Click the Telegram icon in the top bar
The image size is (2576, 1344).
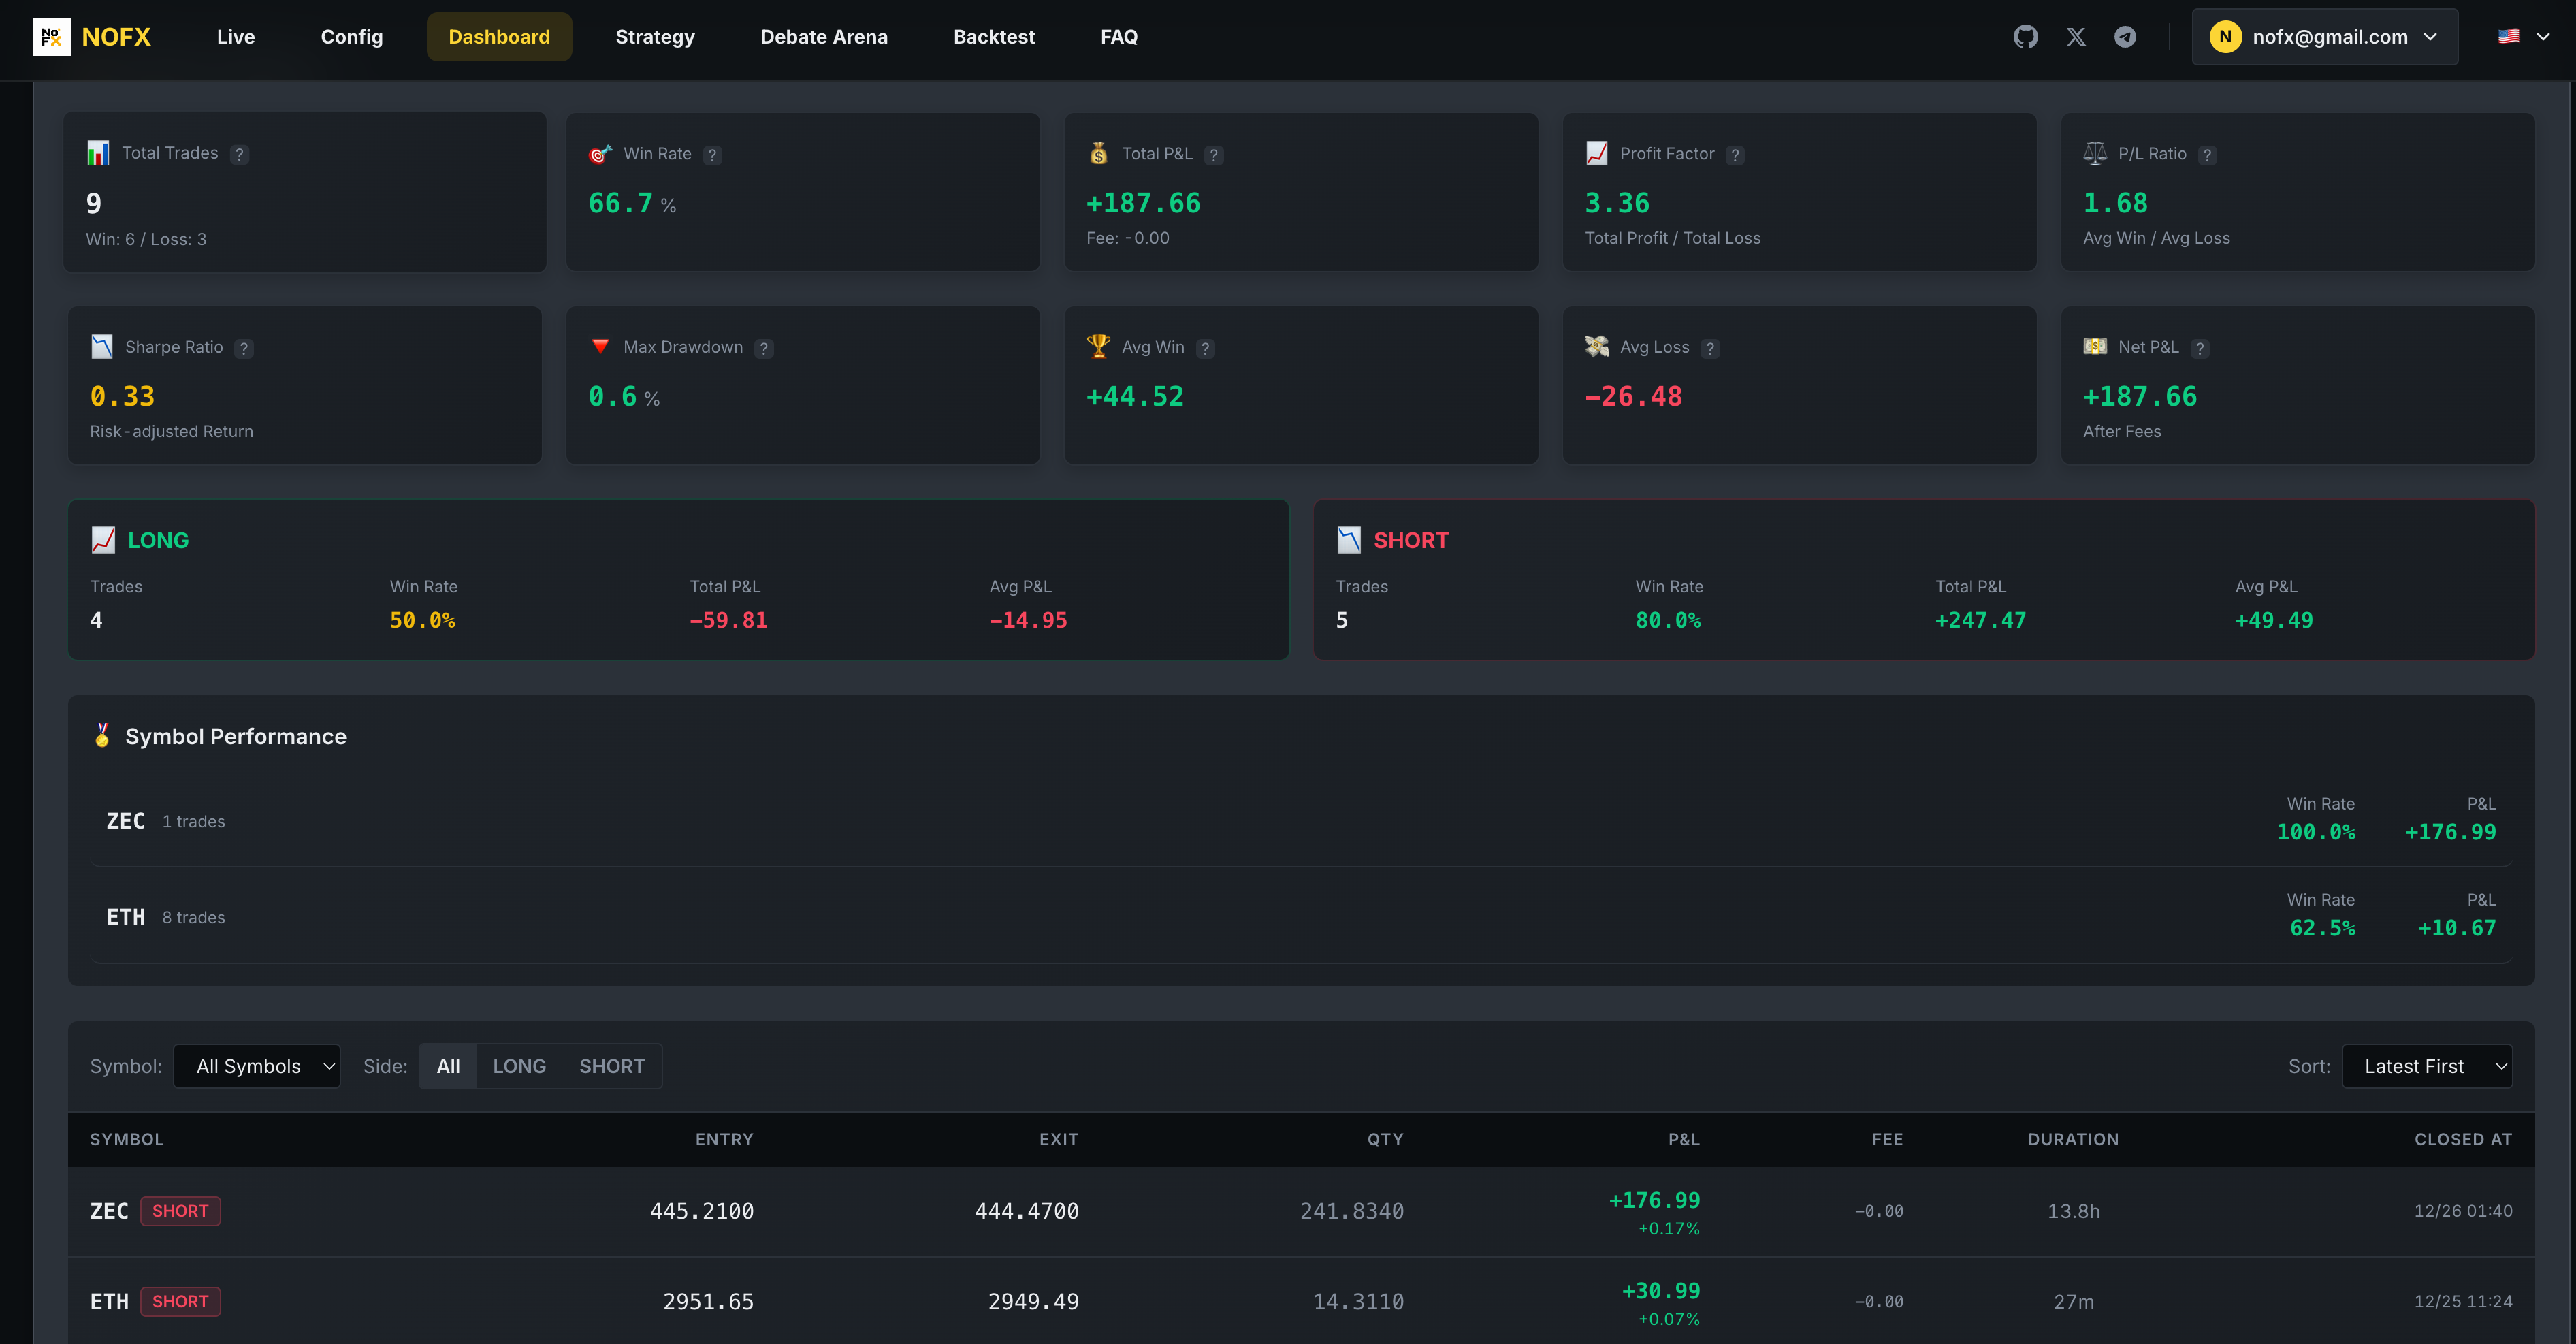pyautogui.click(x=2126, y=36)
